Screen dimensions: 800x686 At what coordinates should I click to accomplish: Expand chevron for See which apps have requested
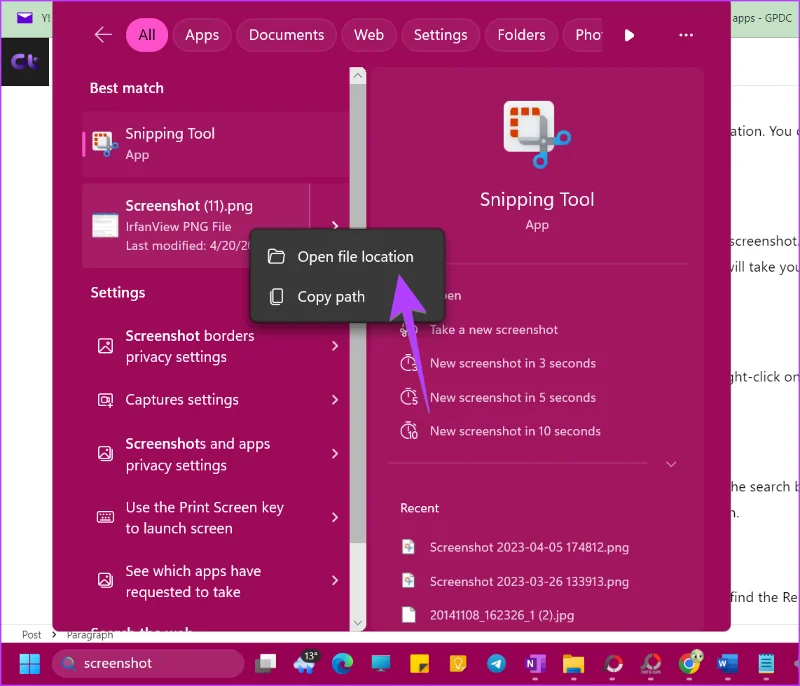(335, 580)
